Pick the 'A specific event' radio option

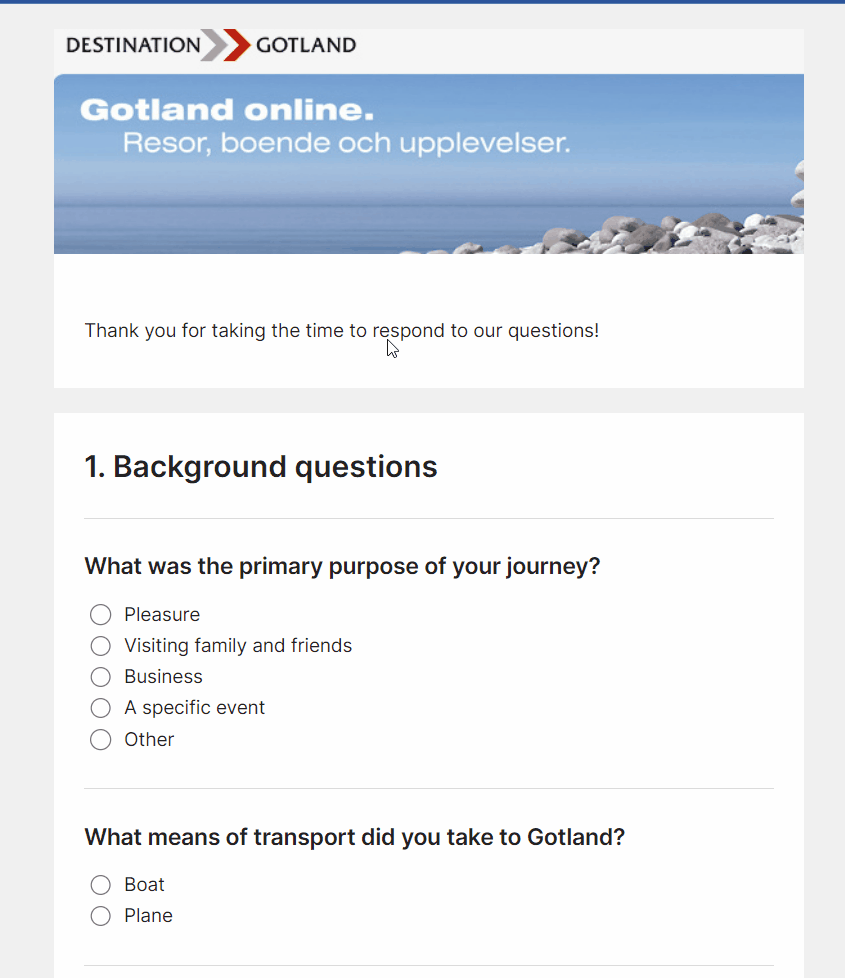coord(100,708)
